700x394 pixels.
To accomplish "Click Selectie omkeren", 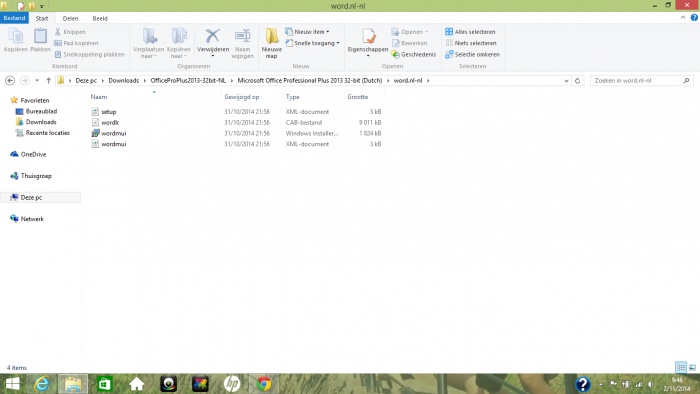I will tap(472, 54).
